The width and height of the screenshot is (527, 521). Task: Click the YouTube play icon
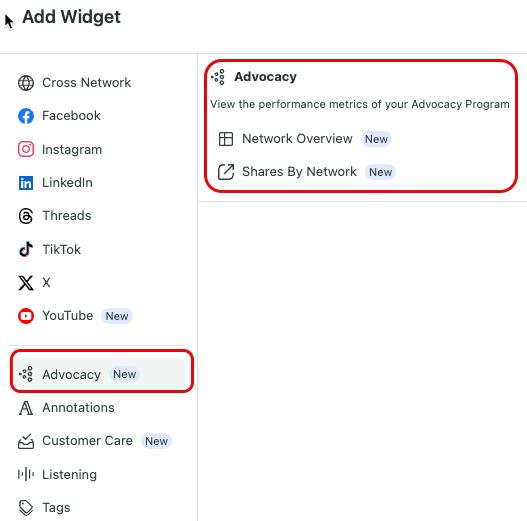click(x=26, y=316)
